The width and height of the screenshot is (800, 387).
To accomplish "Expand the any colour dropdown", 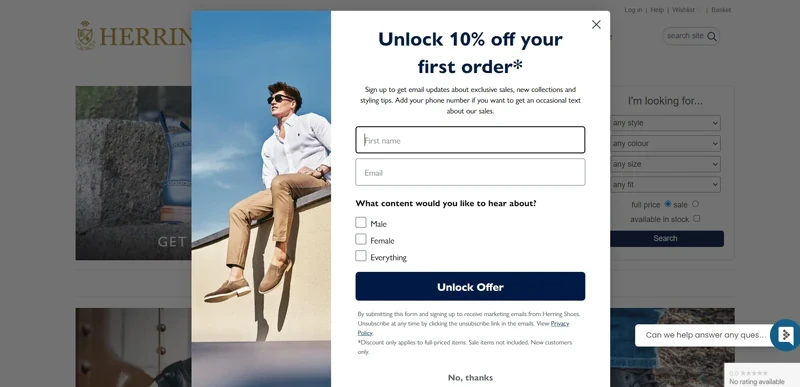I will click(x=665, y=143).
